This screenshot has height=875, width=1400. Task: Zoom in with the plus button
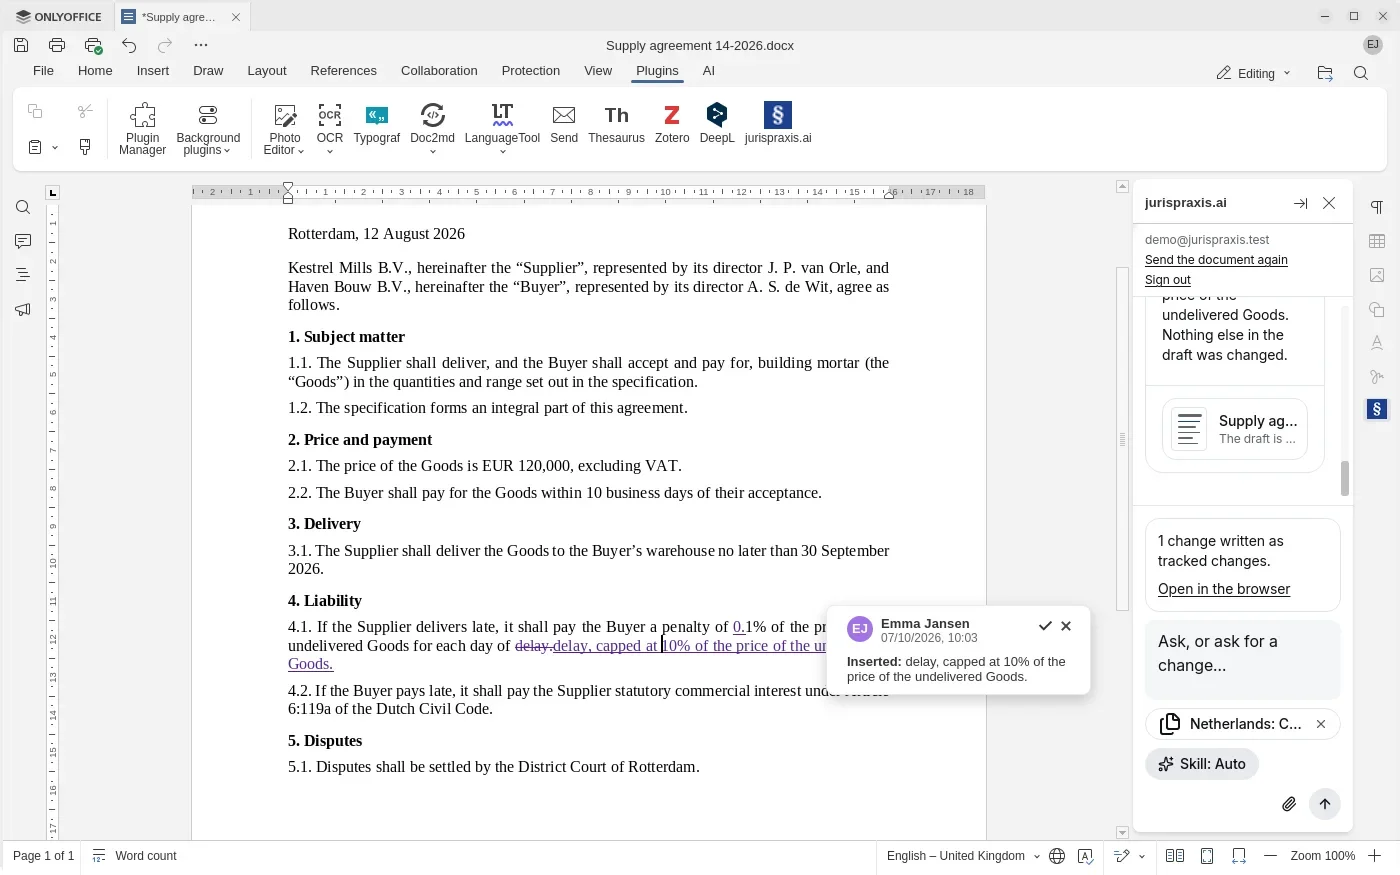[1375, 856]
